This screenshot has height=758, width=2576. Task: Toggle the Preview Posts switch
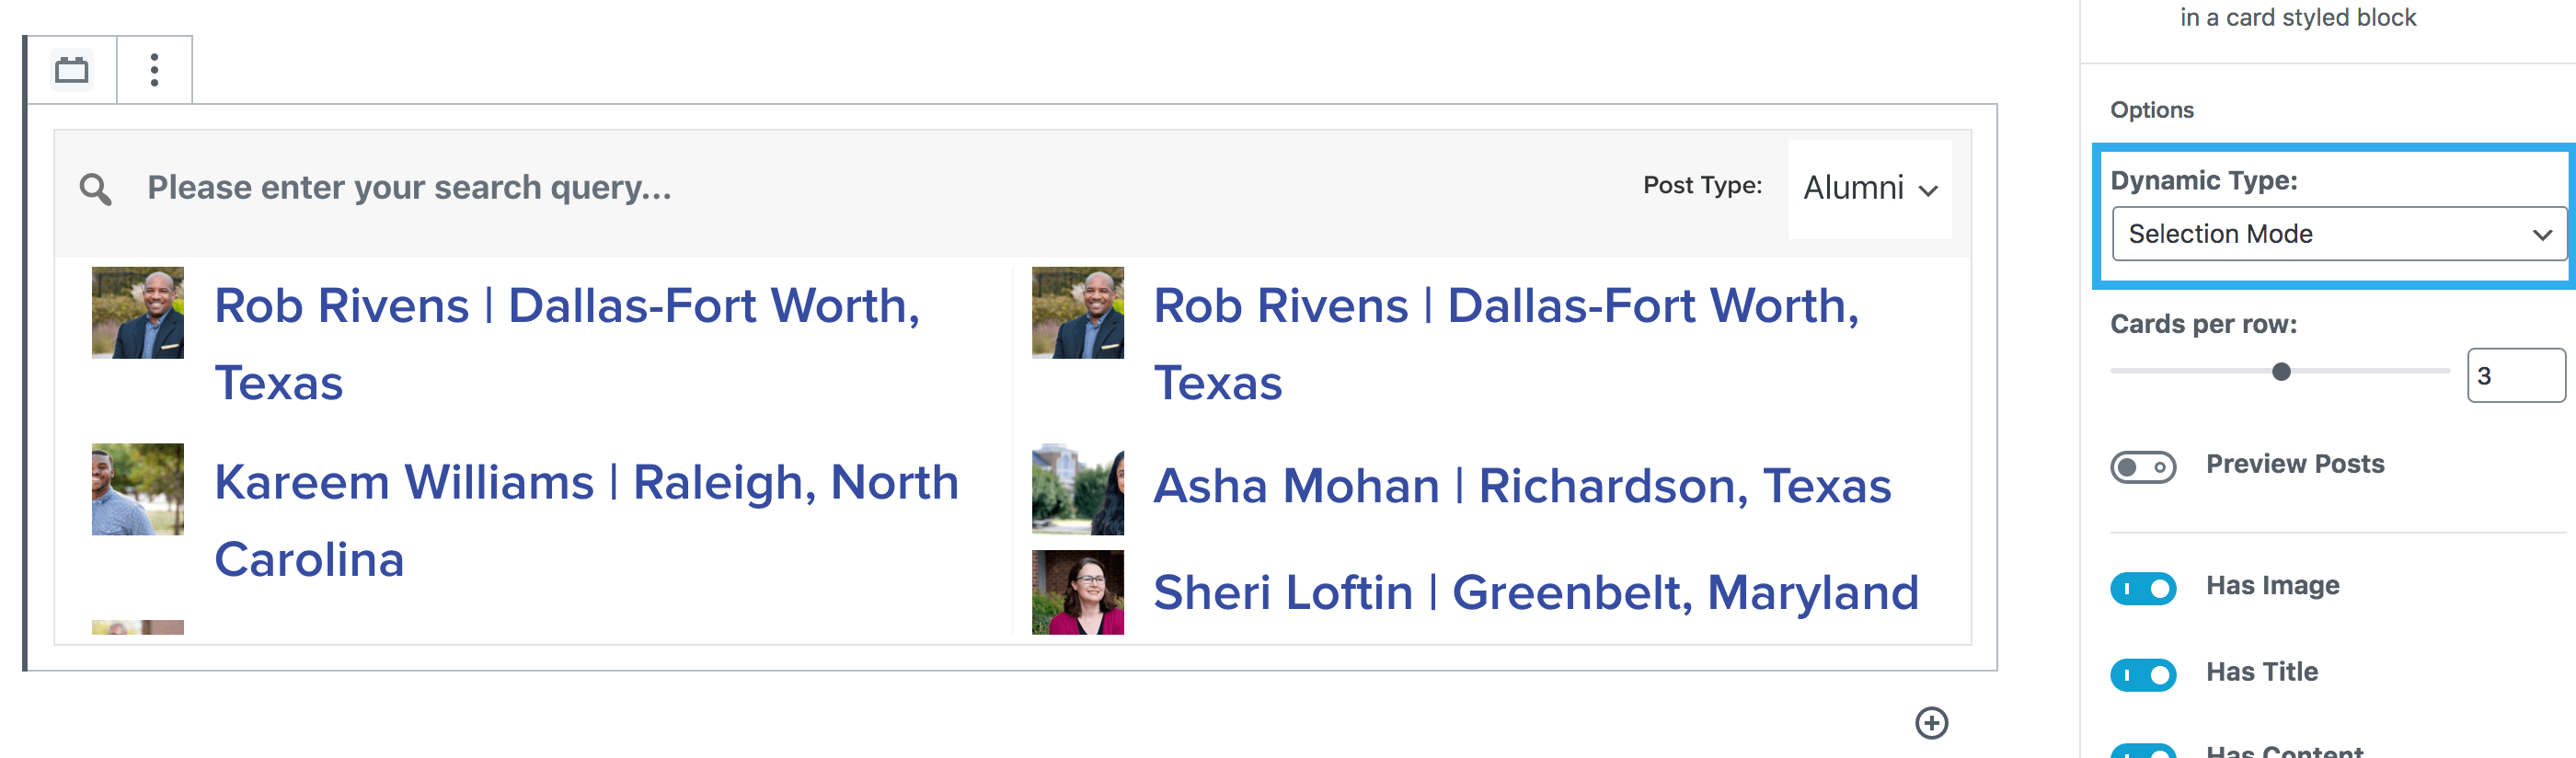(x=2142, y=467)
